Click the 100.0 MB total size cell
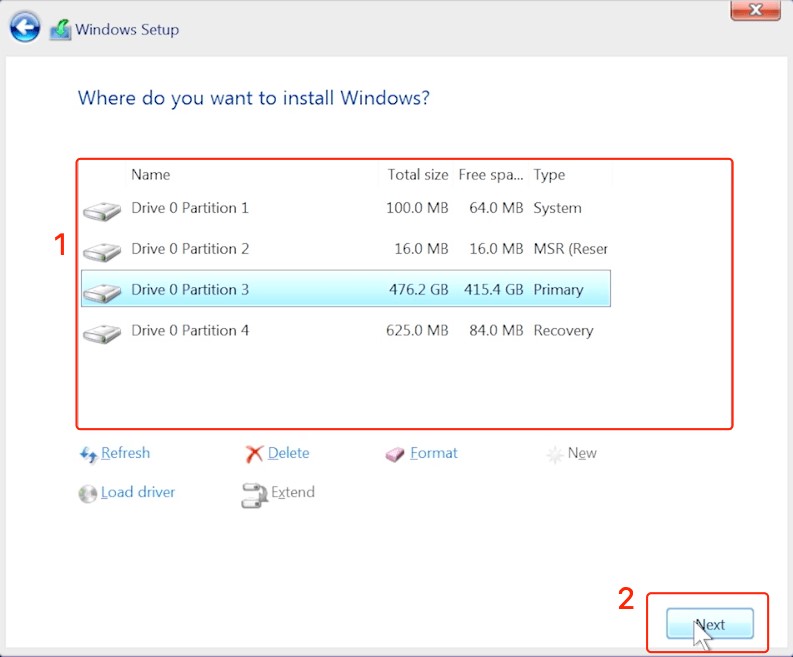 (417, 208)
